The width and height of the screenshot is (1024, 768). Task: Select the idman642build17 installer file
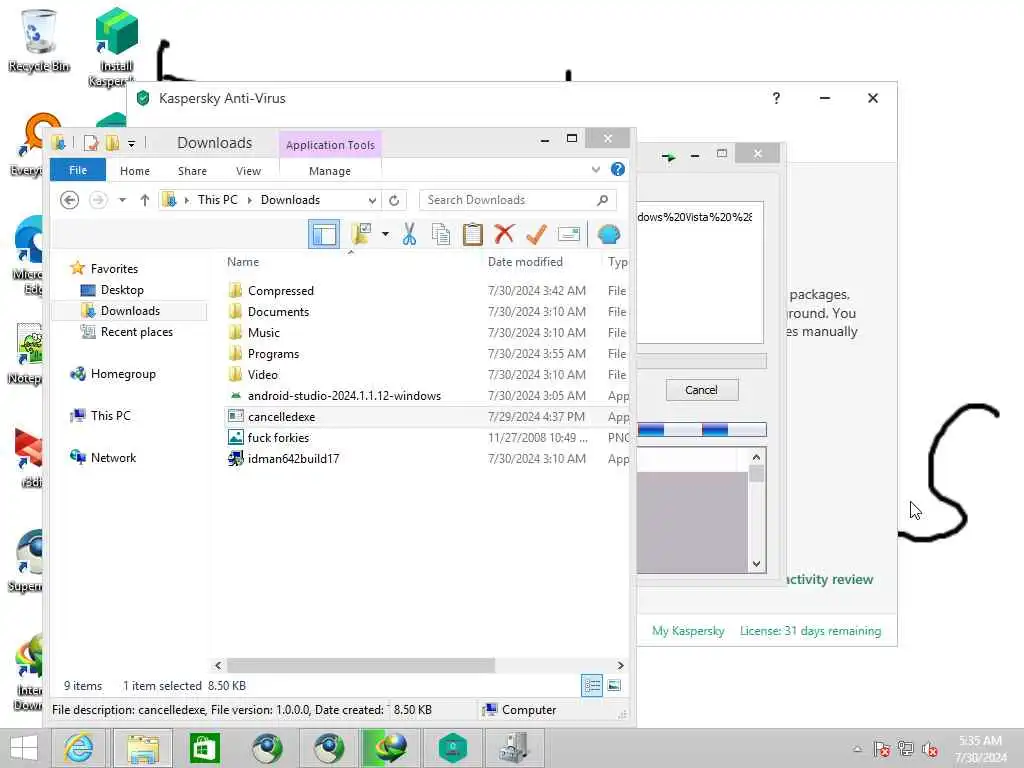(293, 458)
